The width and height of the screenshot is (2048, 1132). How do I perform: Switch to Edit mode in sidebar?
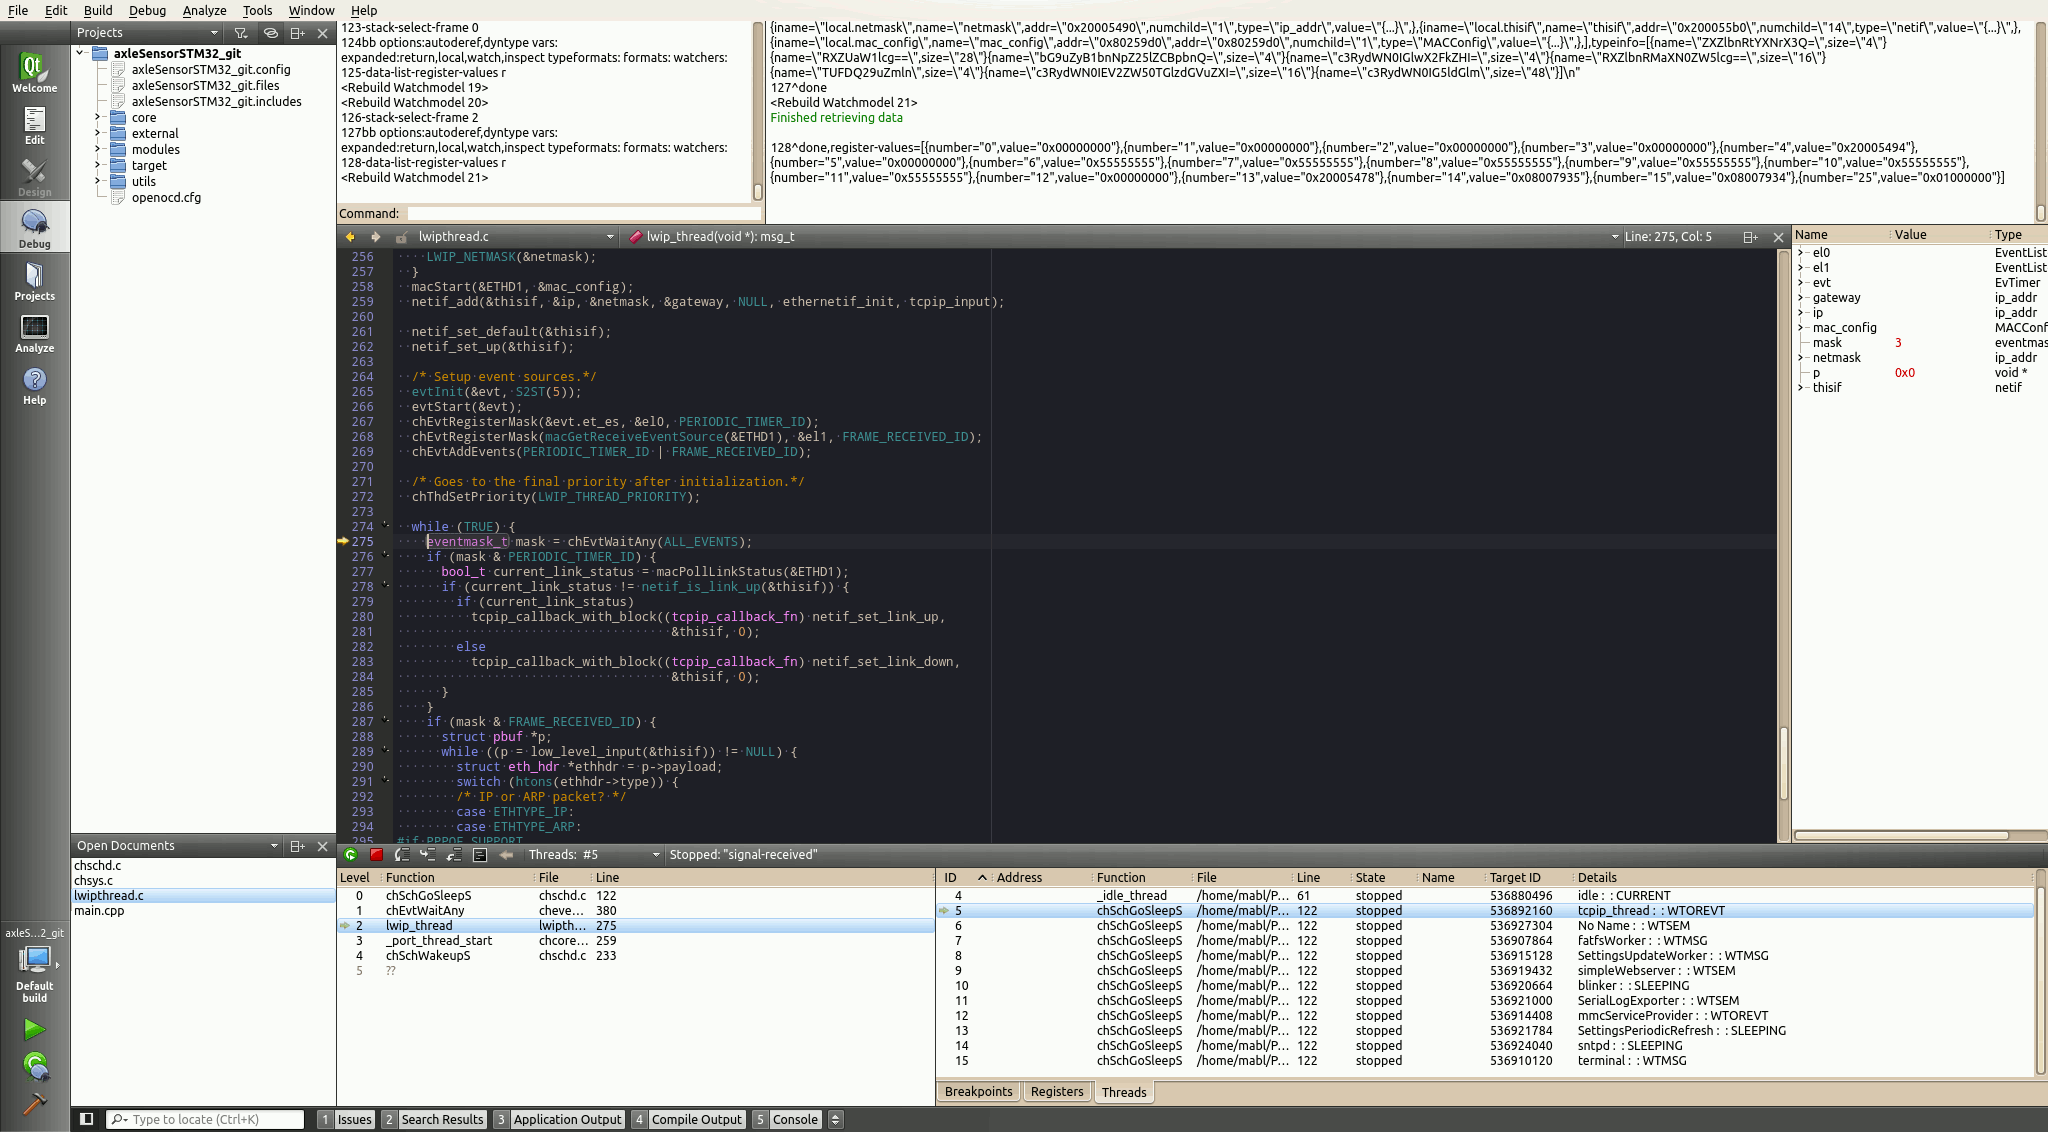35,125
